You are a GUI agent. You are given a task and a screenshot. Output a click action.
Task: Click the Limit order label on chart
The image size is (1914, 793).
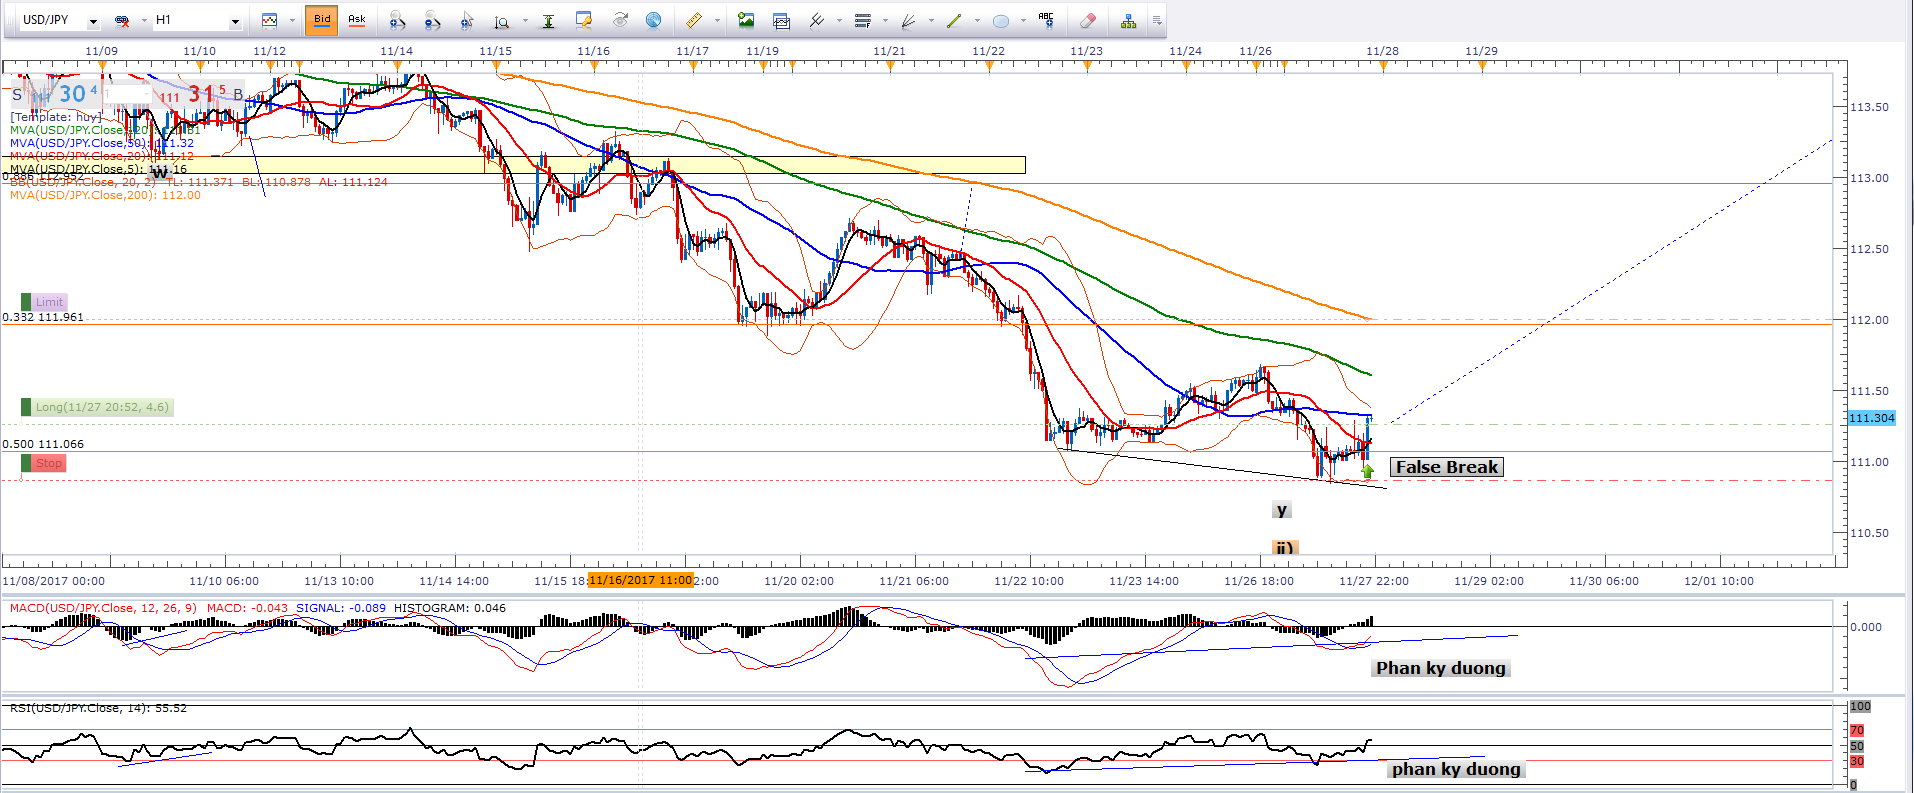[x=49, y=302]
